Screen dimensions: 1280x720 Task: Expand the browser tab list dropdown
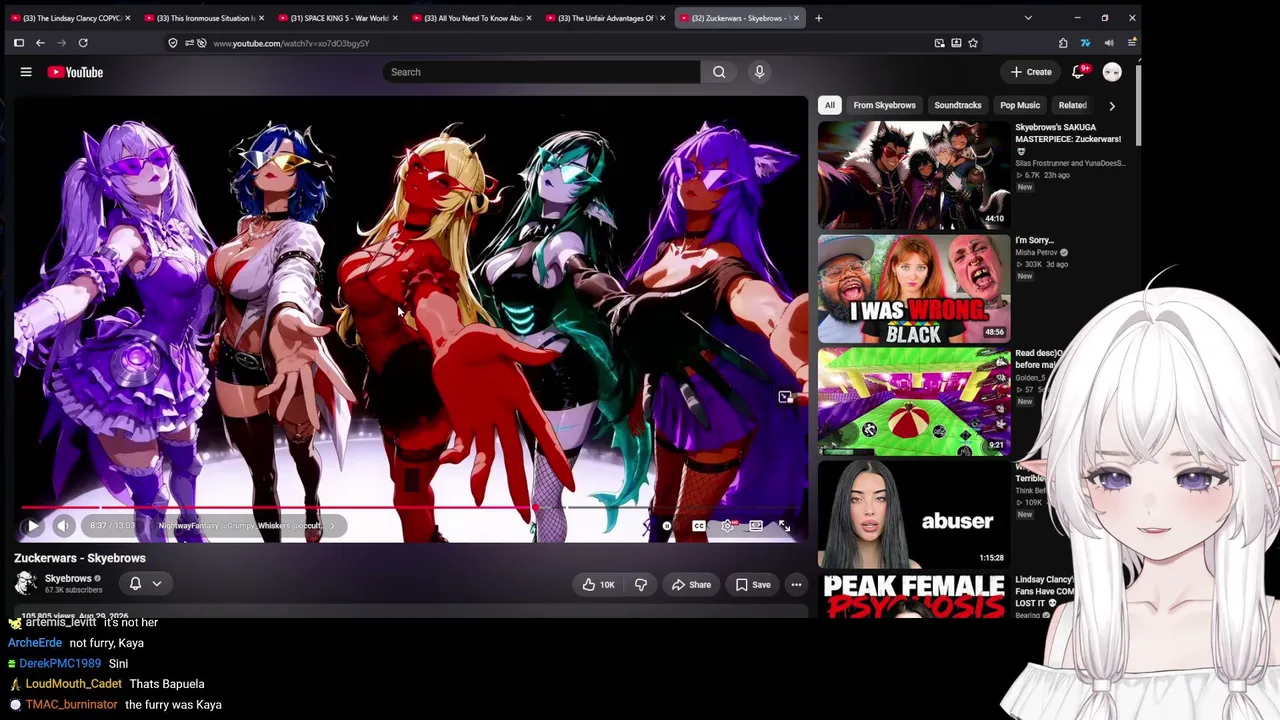point(1028,18)
